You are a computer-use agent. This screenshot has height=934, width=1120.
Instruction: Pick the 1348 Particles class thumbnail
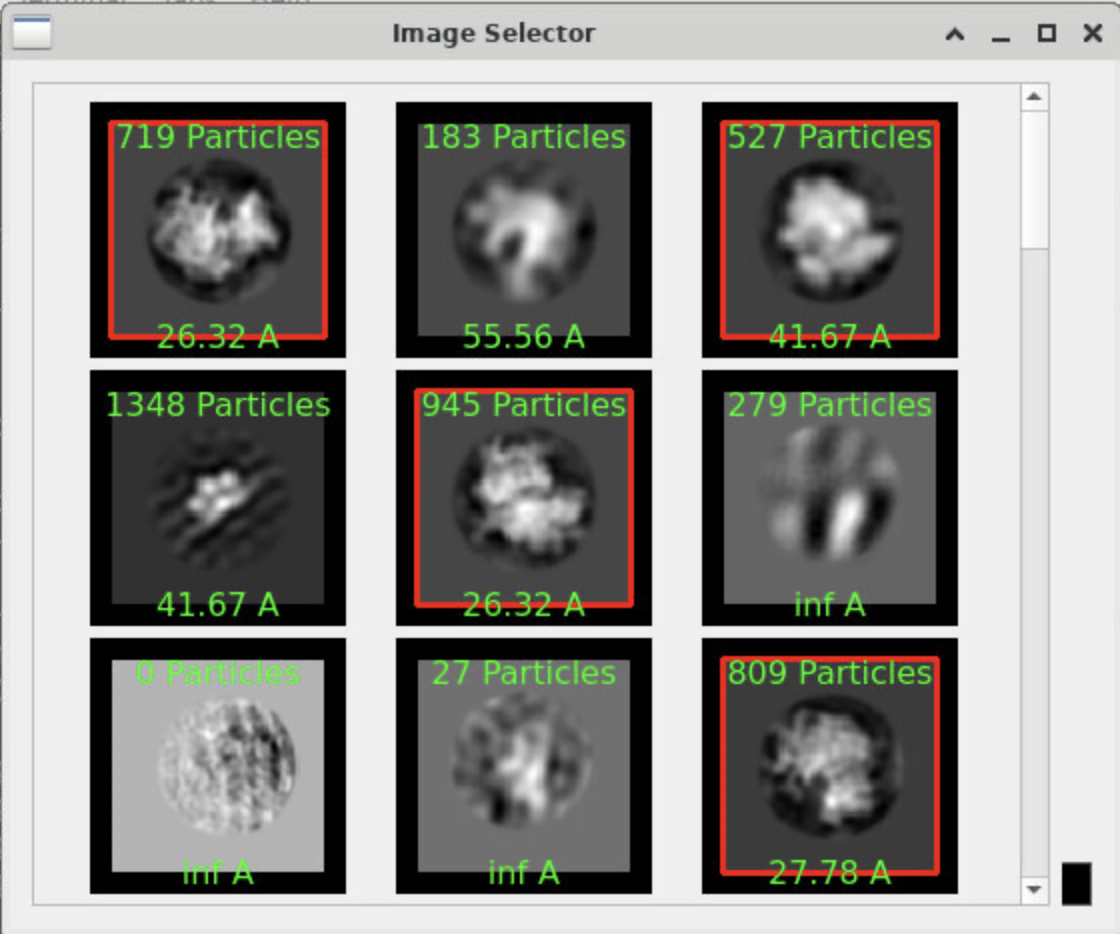pos(218,498)
